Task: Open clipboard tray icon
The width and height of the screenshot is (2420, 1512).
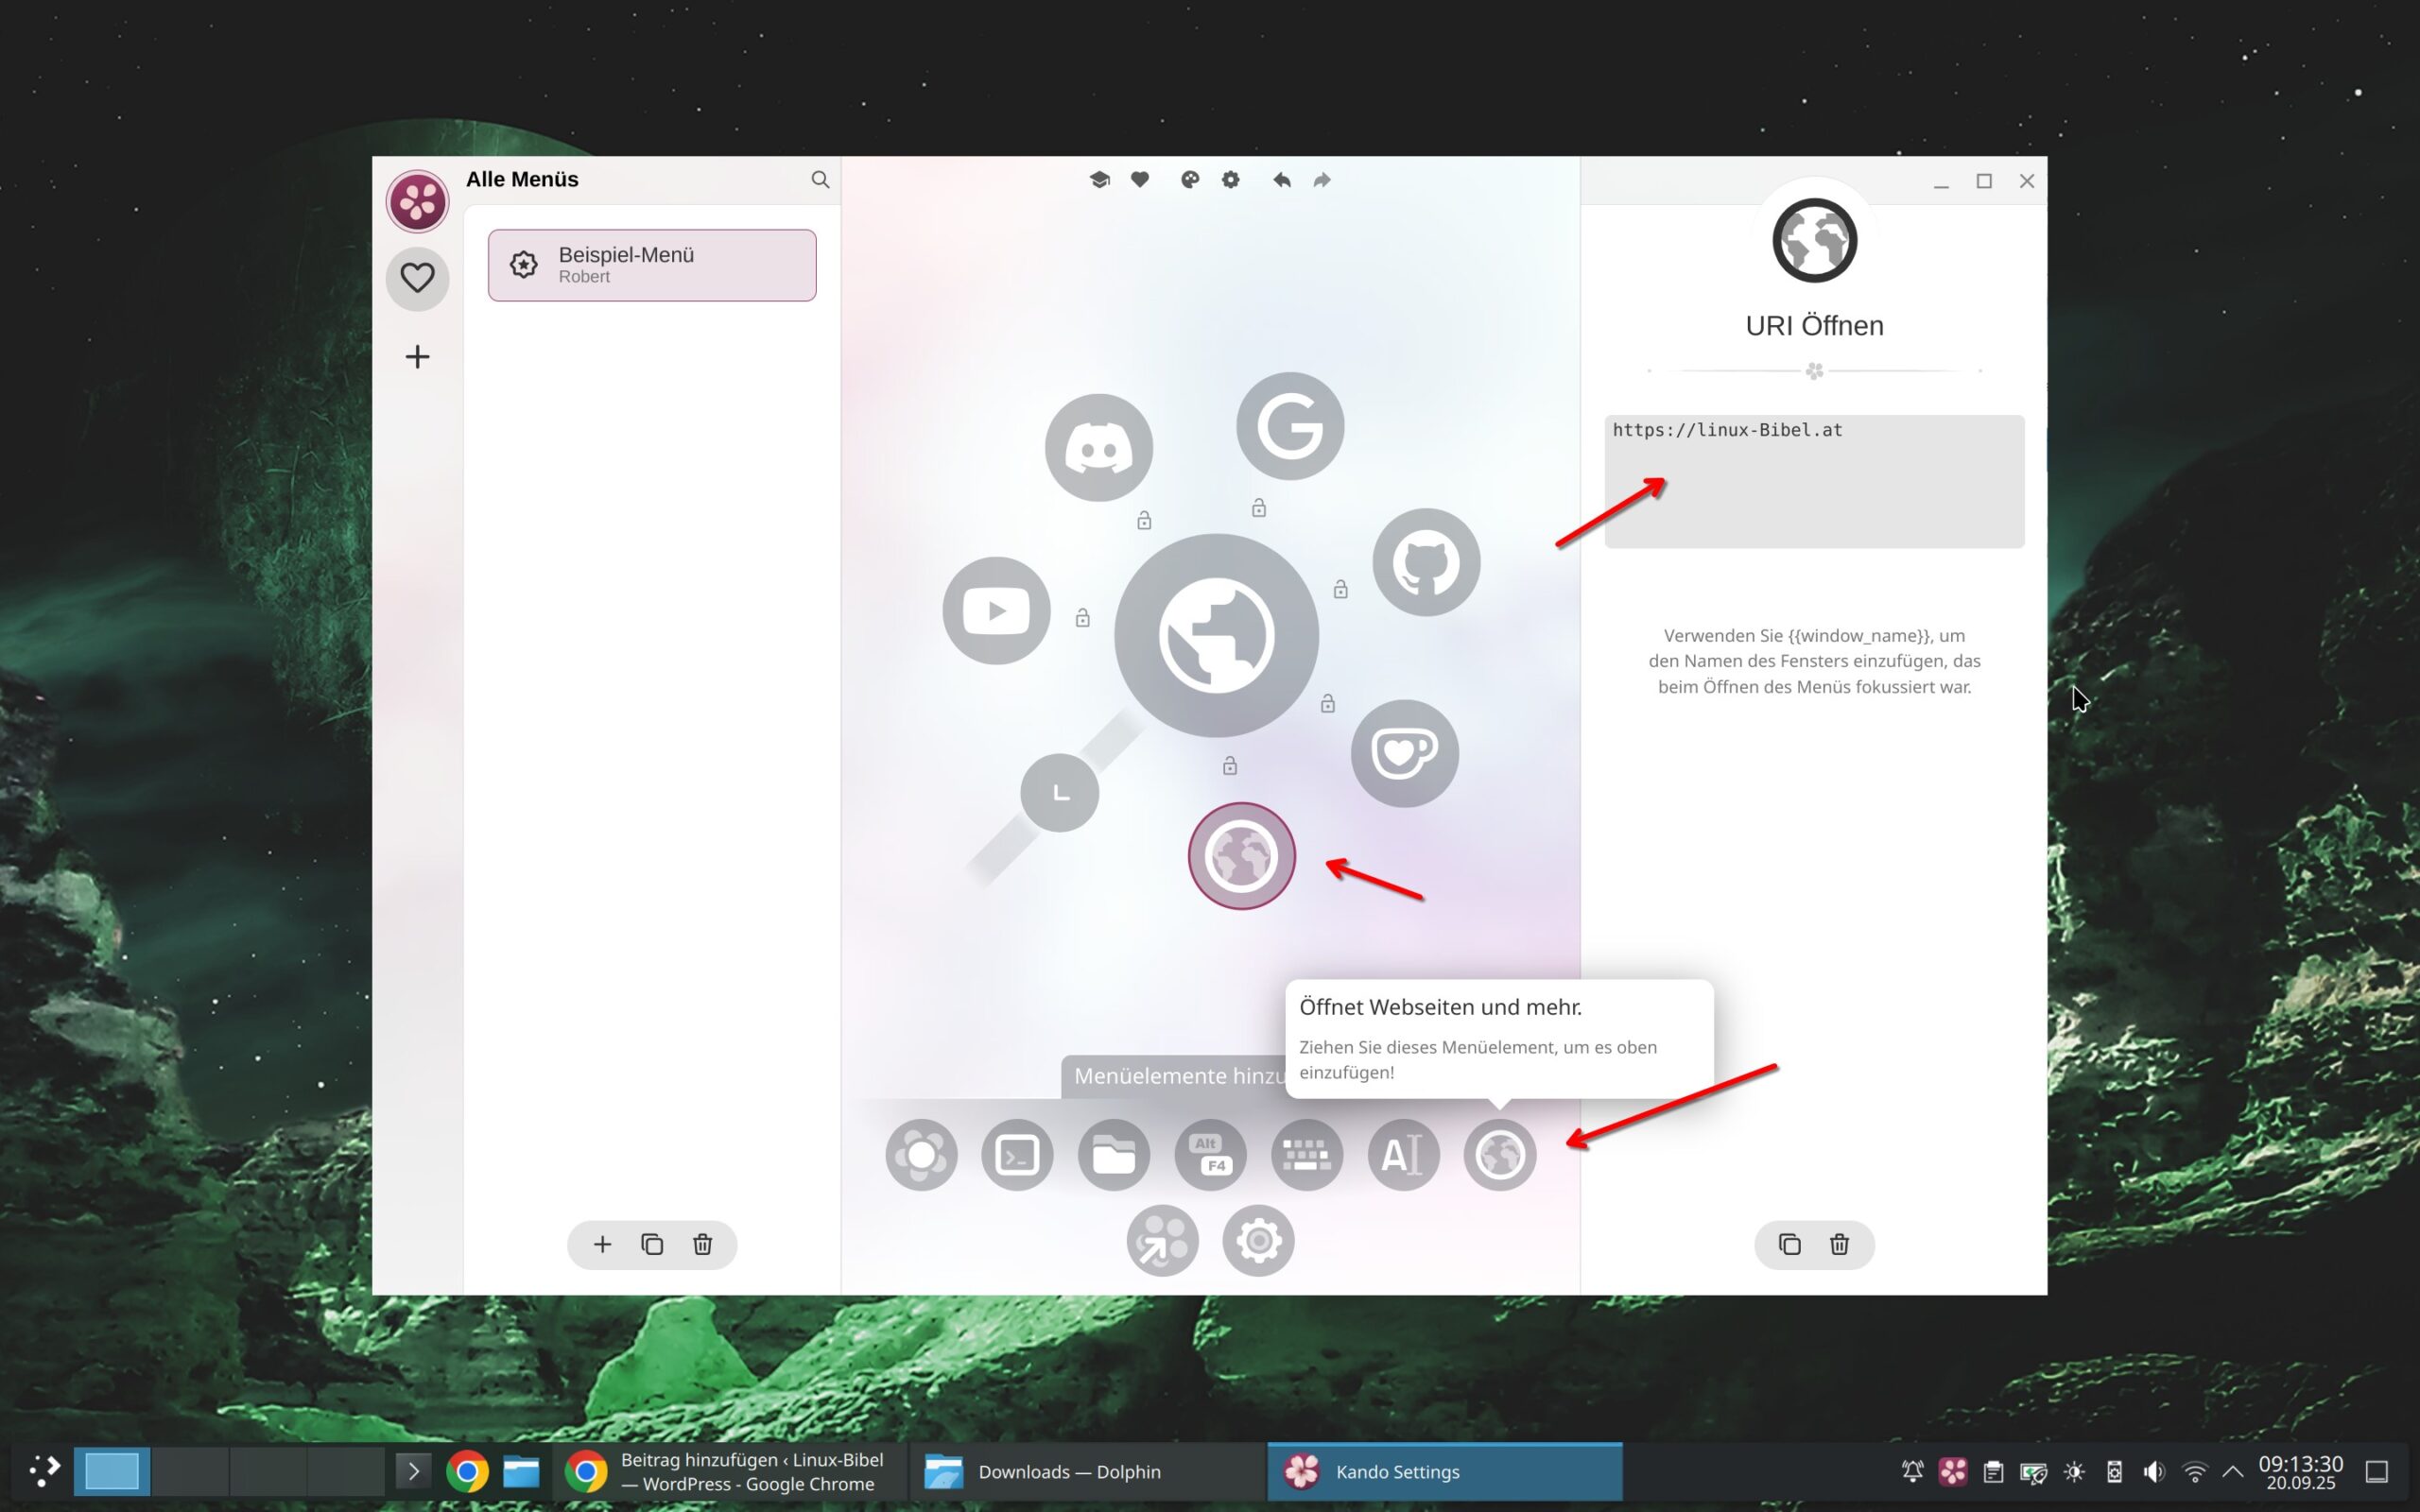Action: pyautogui.click(x=1993, y=1472)
